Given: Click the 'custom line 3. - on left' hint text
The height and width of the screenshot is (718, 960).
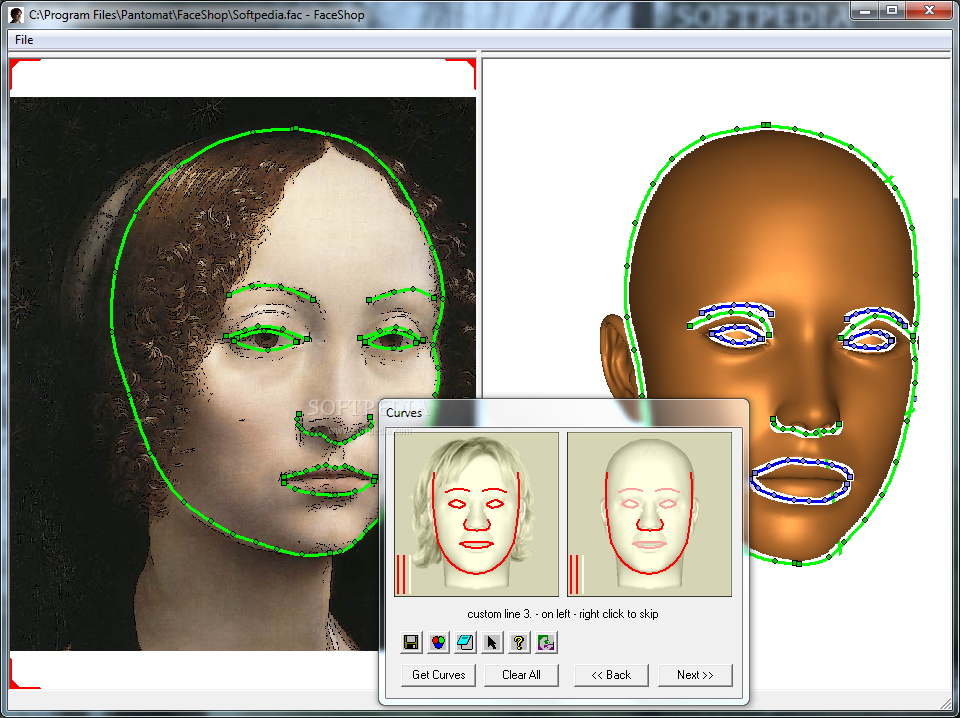Looking at the screenshot, I should click(563, 614).
